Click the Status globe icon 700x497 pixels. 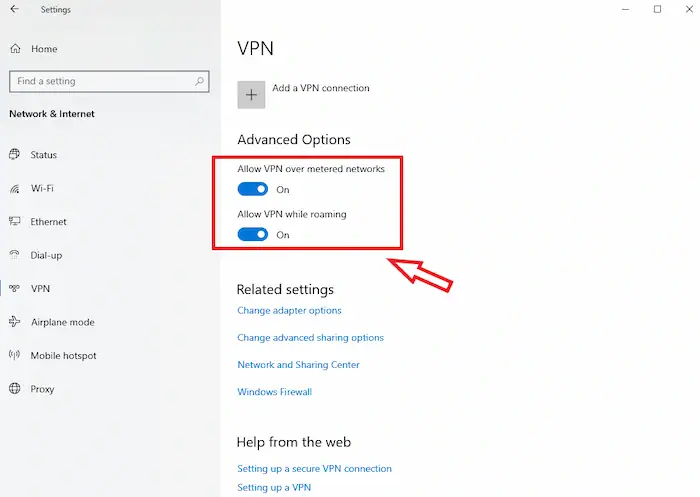click(x=15, y=155)
